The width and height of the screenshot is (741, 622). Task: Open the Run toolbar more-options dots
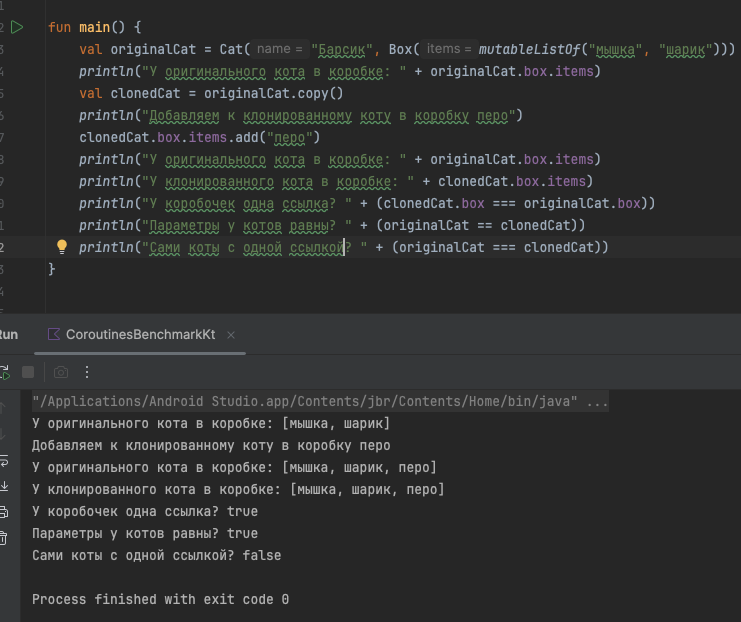(x=87, y=372)
